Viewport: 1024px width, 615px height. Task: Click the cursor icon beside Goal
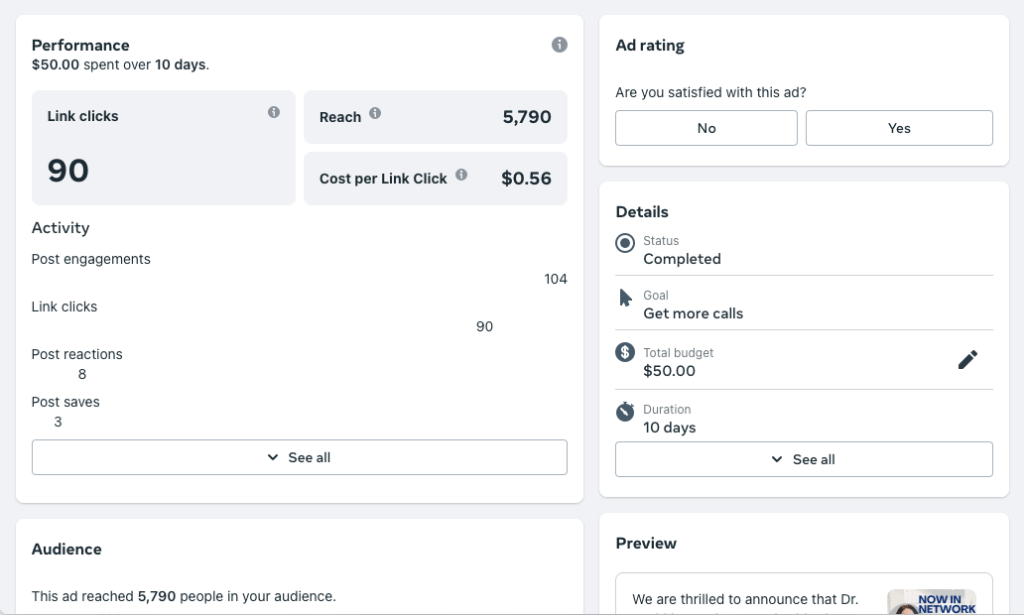point(625,298)
